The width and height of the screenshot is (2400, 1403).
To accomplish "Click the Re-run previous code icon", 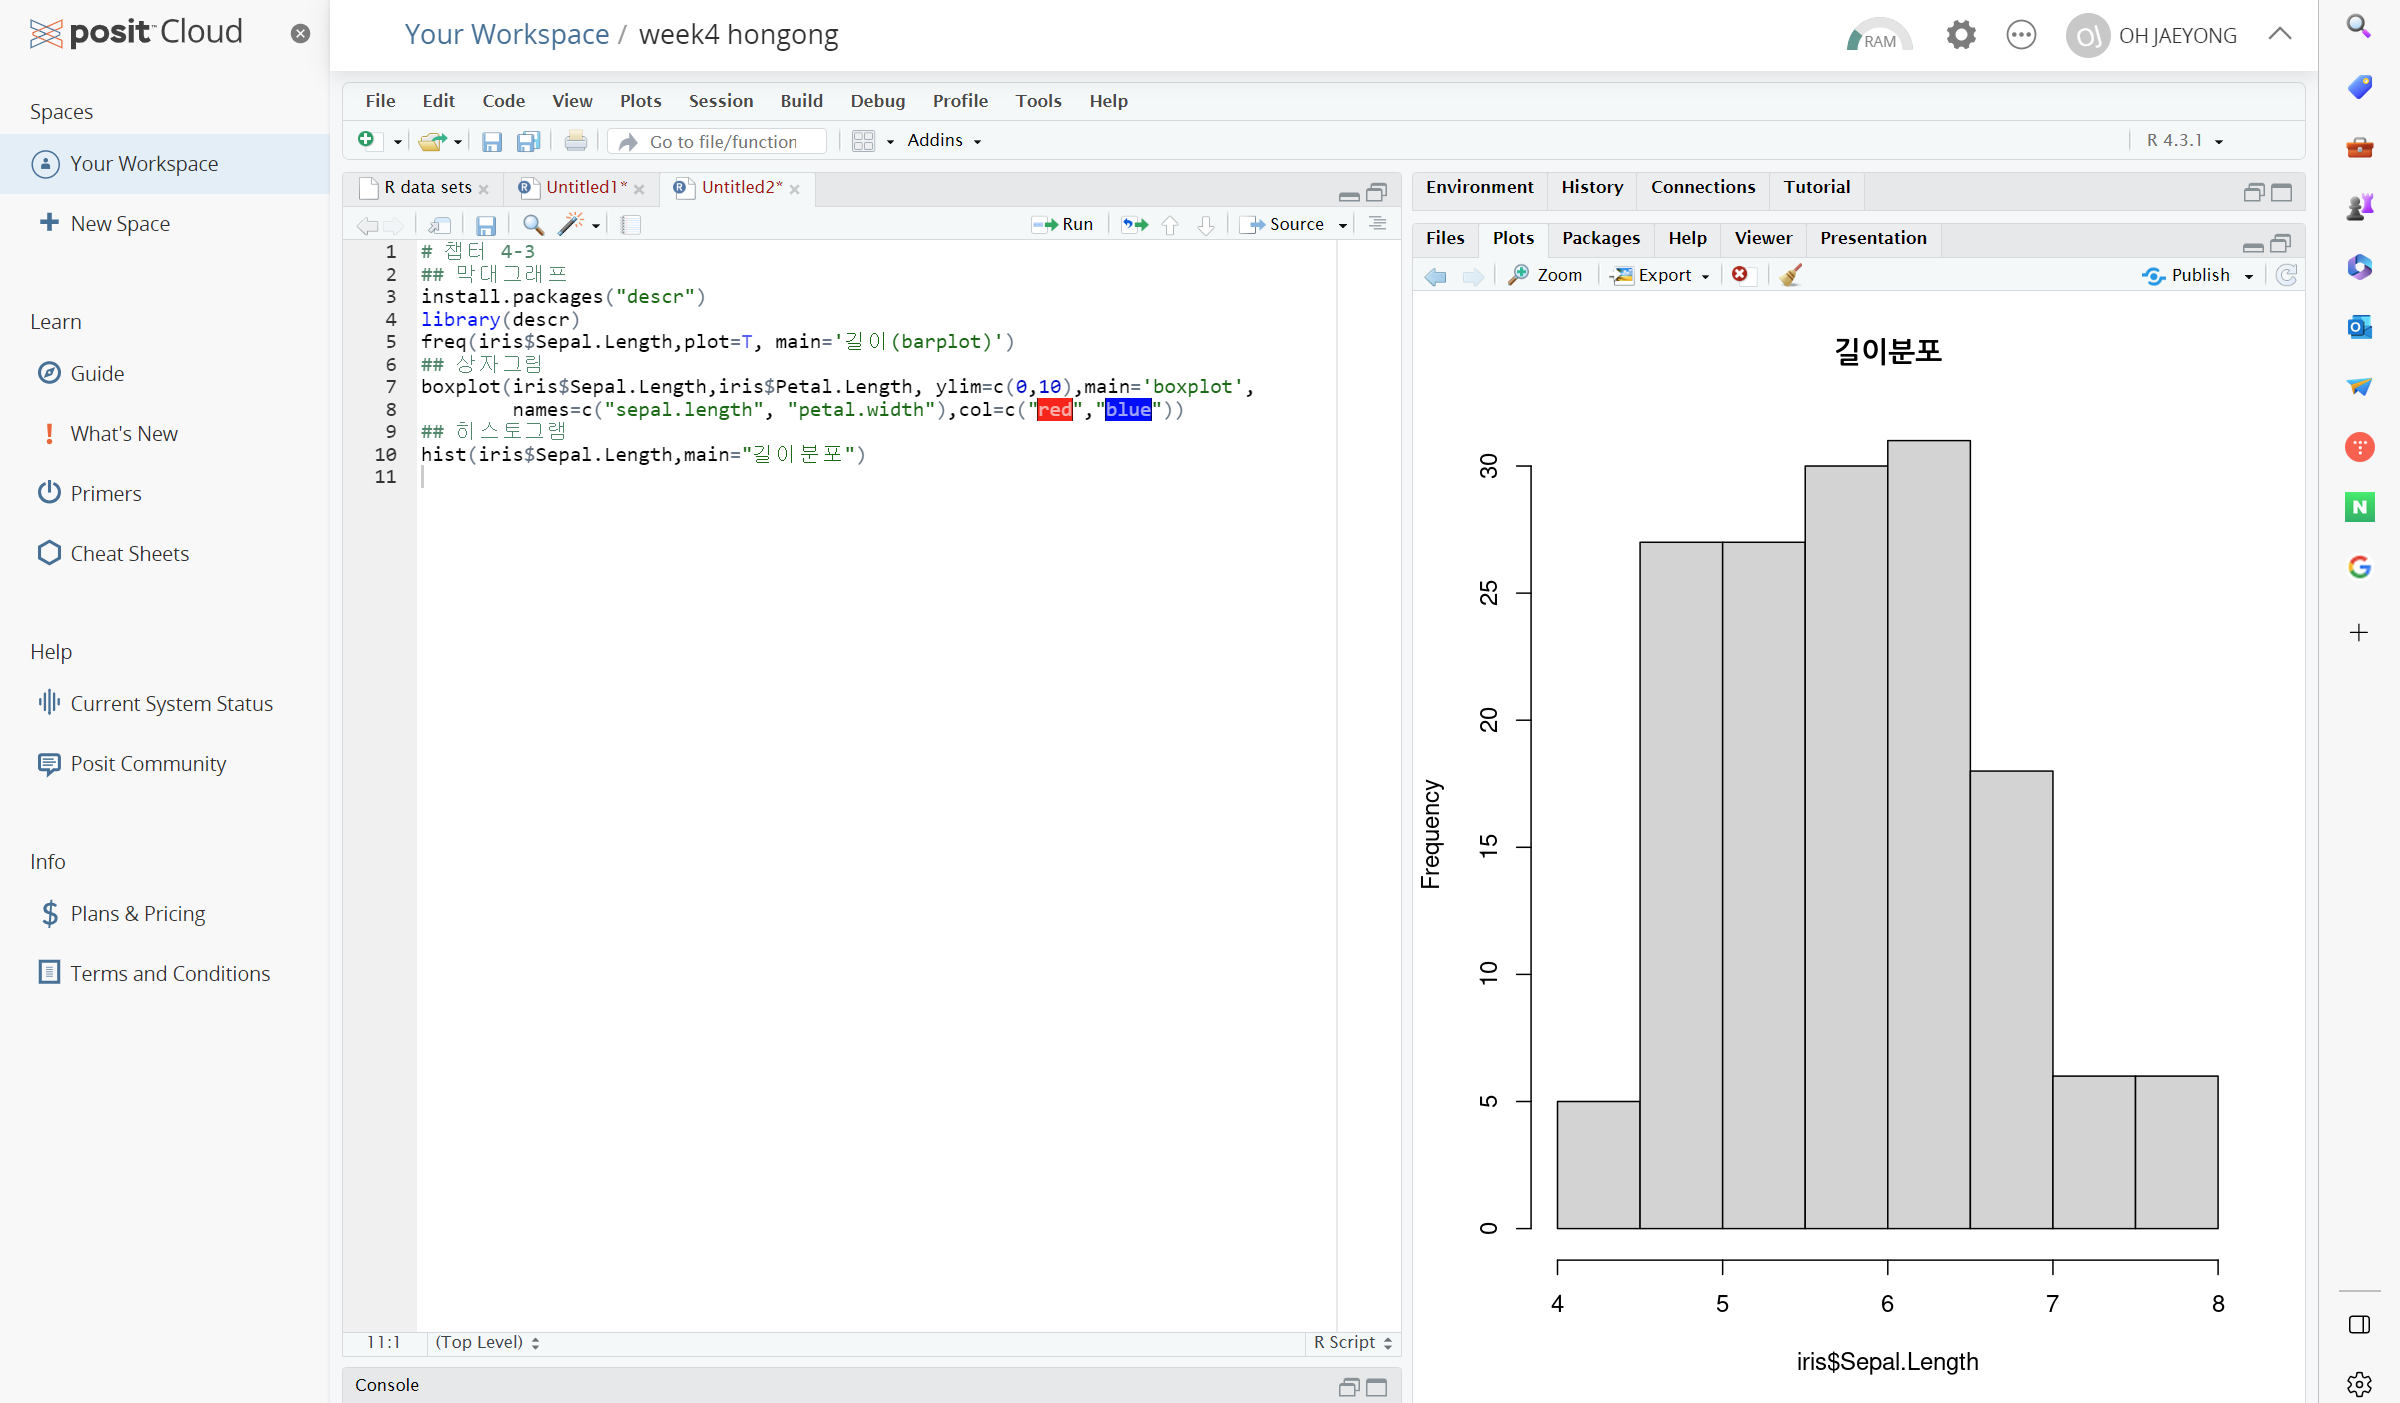I will (1134, 224).
